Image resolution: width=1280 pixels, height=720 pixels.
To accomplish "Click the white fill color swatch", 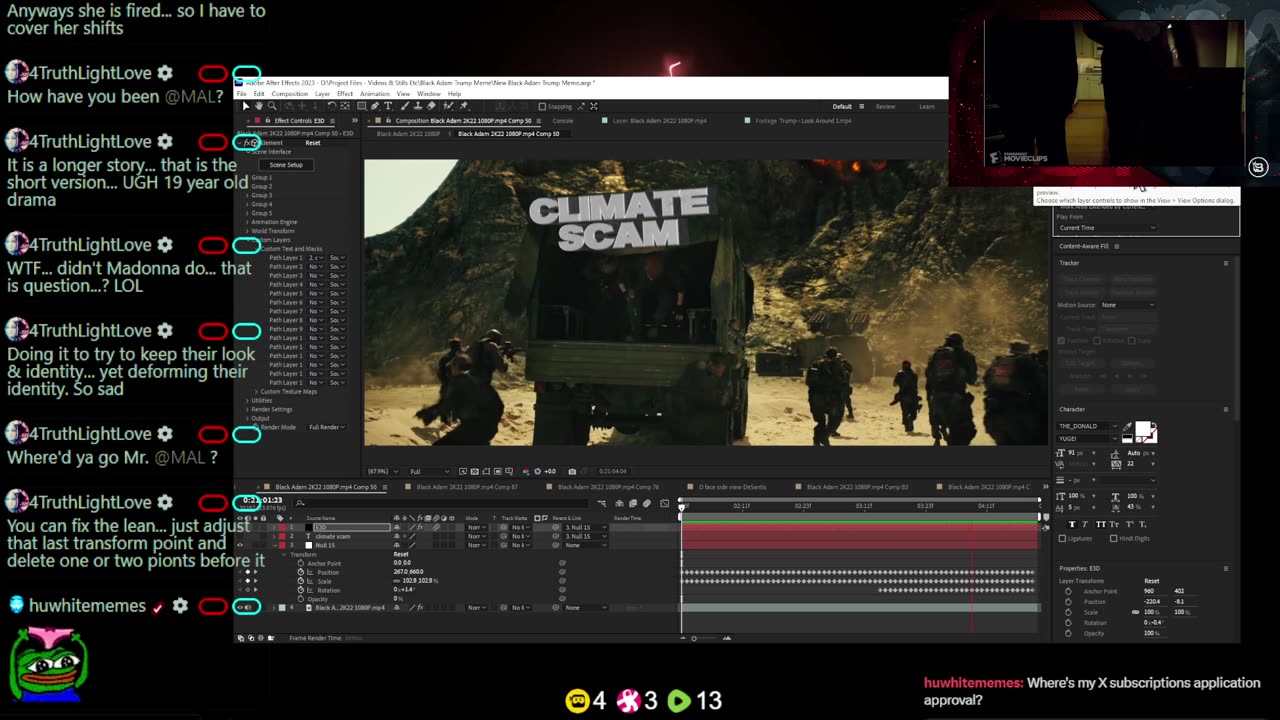I will click(x=1143, y=428).
